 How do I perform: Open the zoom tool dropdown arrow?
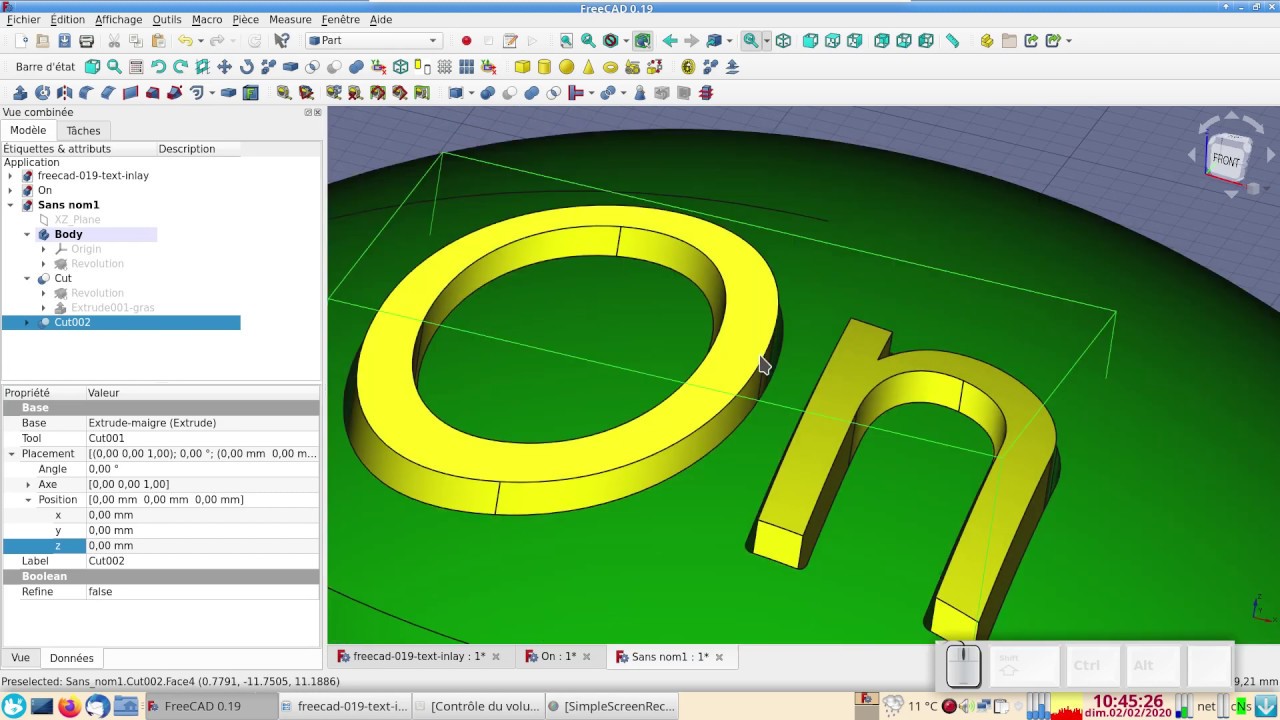click(766, 41)
